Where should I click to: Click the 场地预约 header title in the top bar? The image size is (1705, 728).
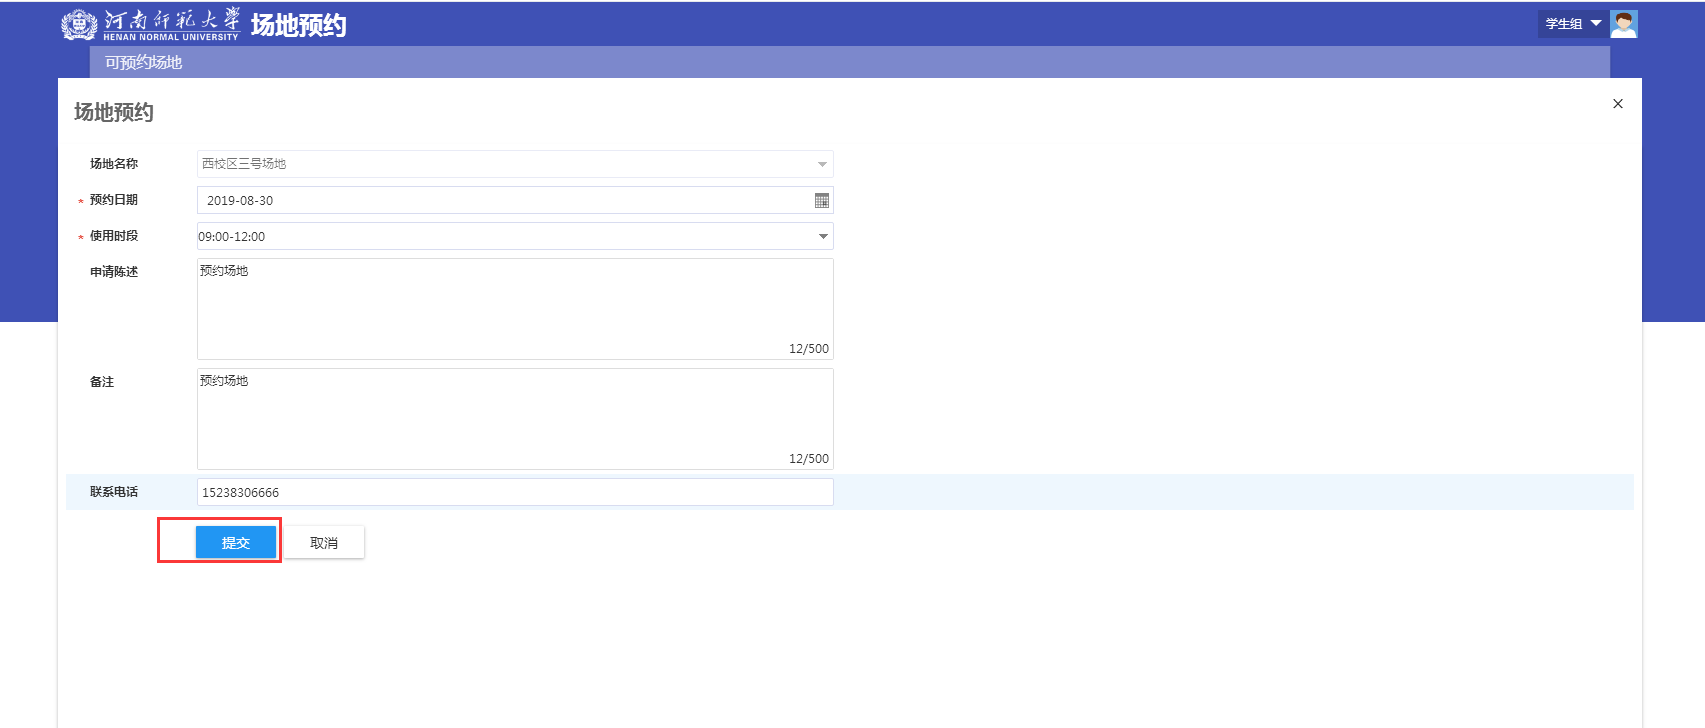(x=298, y=25)
